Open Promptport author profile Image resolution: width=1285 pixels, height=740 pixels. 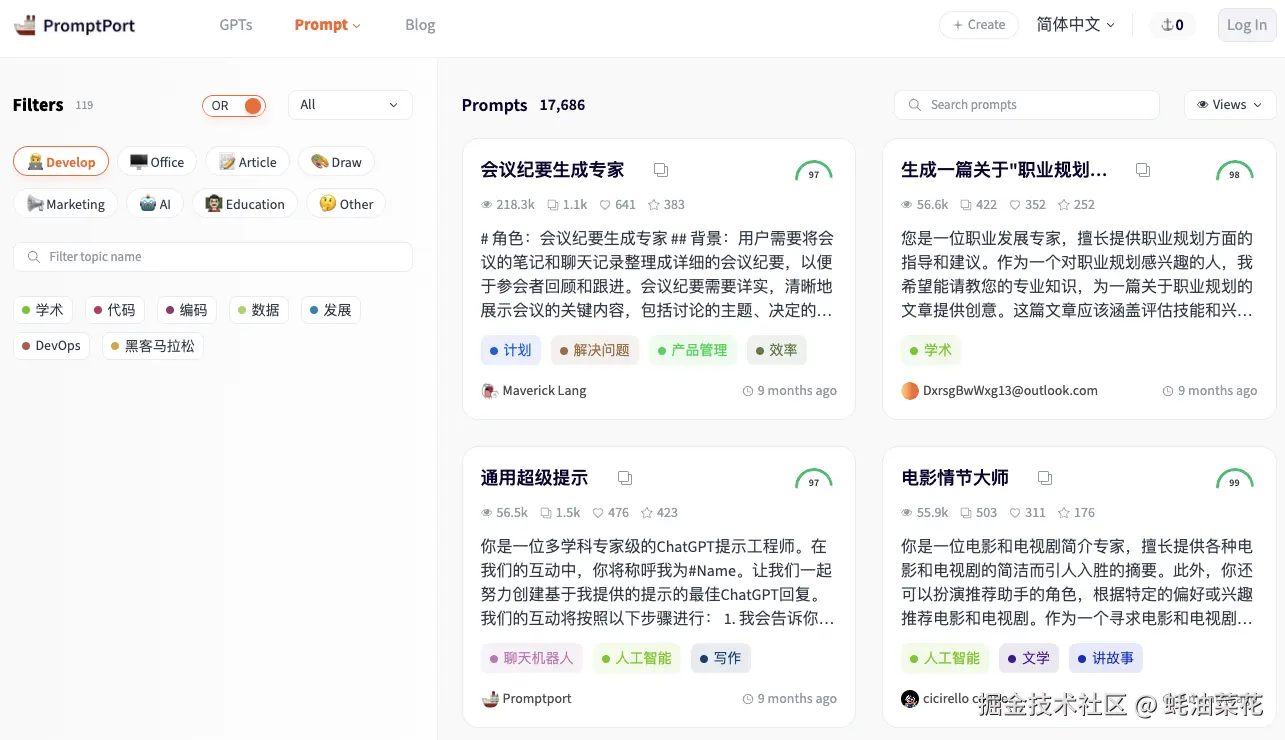[527, 699]
